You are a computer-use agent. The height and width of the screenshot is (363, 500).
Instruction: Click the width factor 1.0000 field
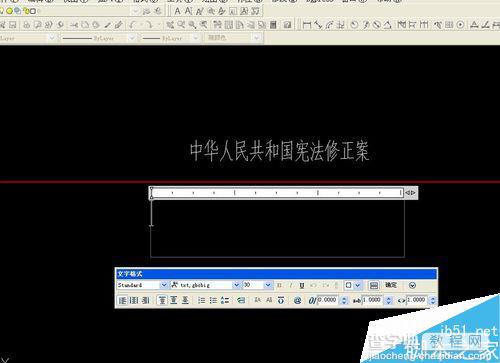coord(417,300)
